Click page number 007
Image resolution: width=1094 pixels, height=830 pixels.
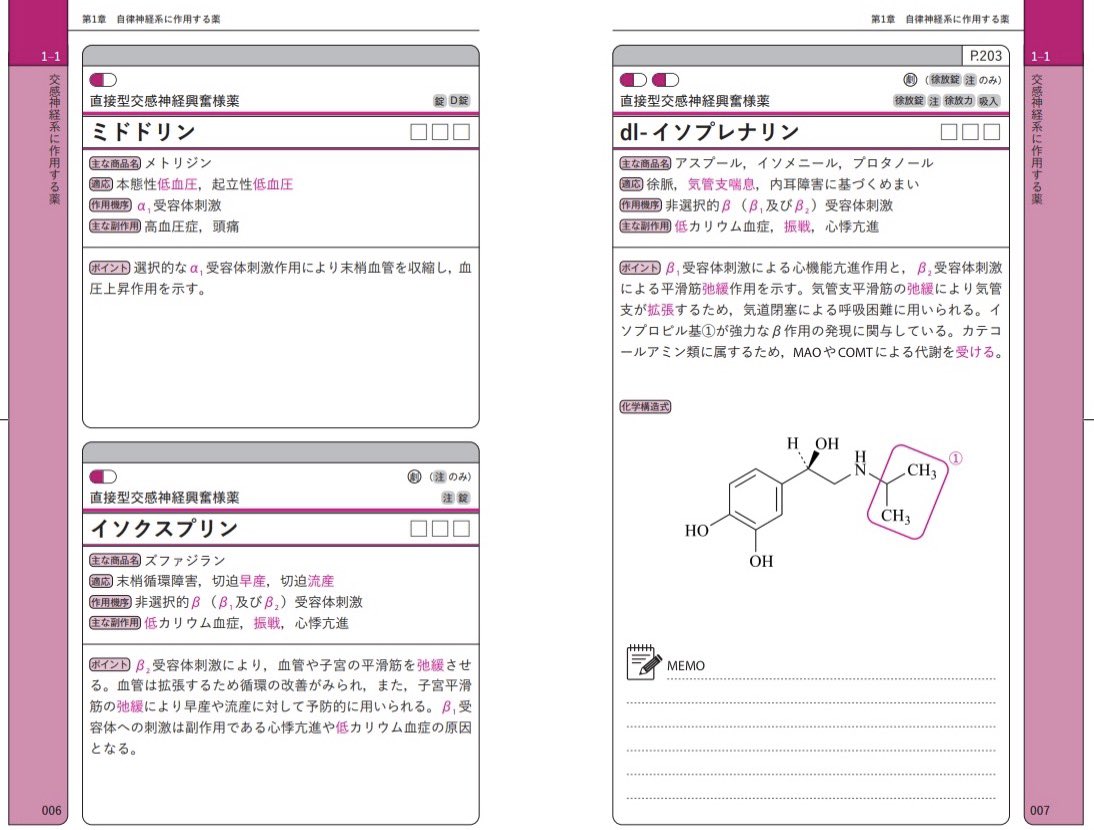click(x=1040, y=810)
